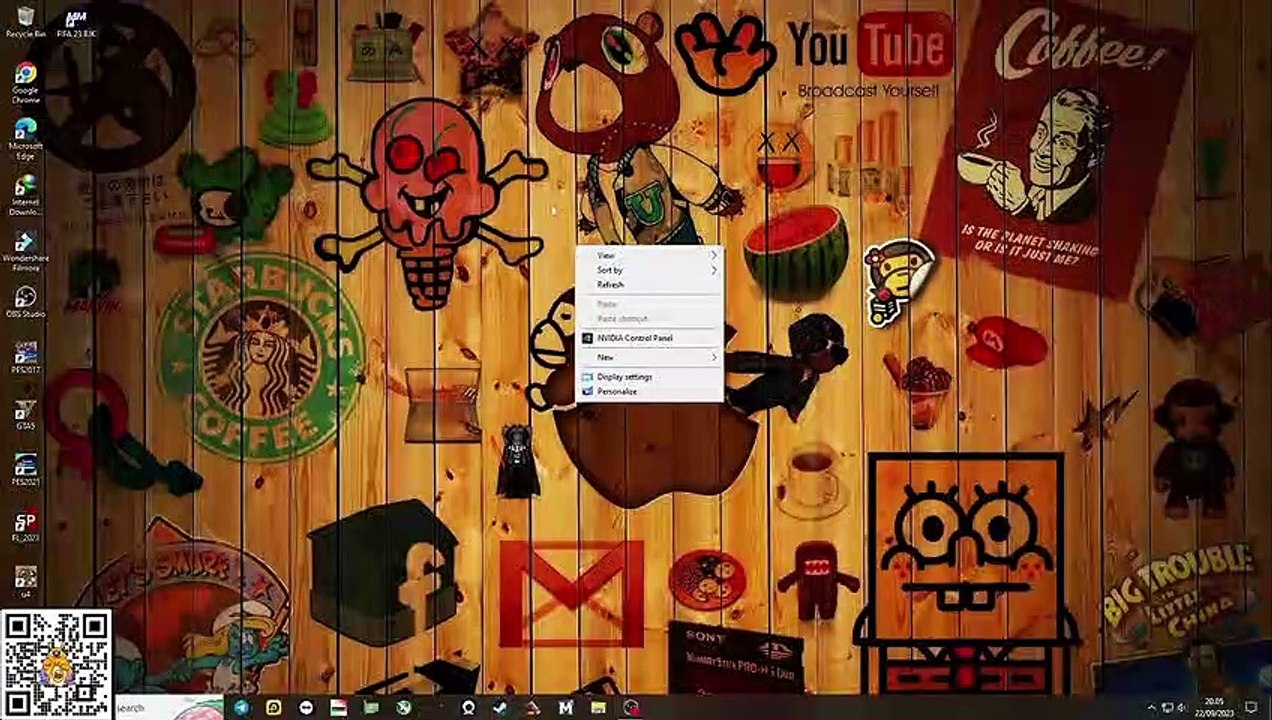The height and width of the screenshot is (720, 1272).
Task: Click the New submenu arrow
Action: (714, 357)
